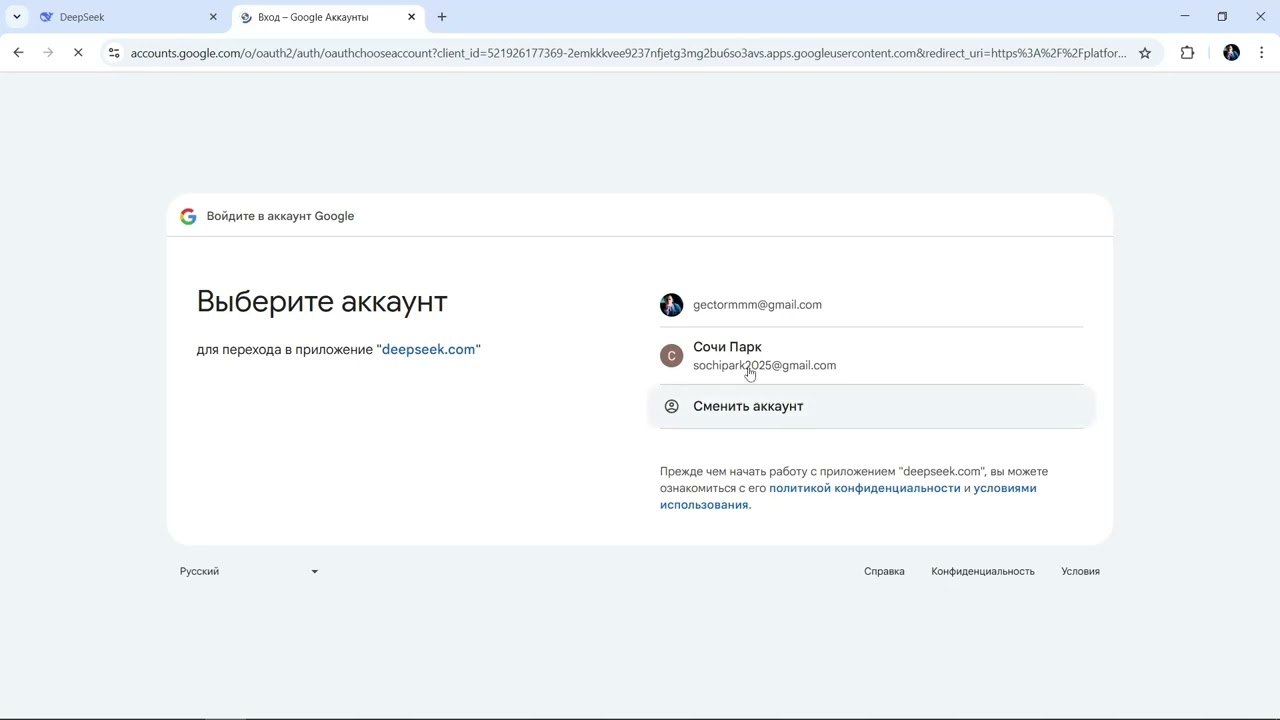Open Chrome three-dot menu

(1261, 53)
